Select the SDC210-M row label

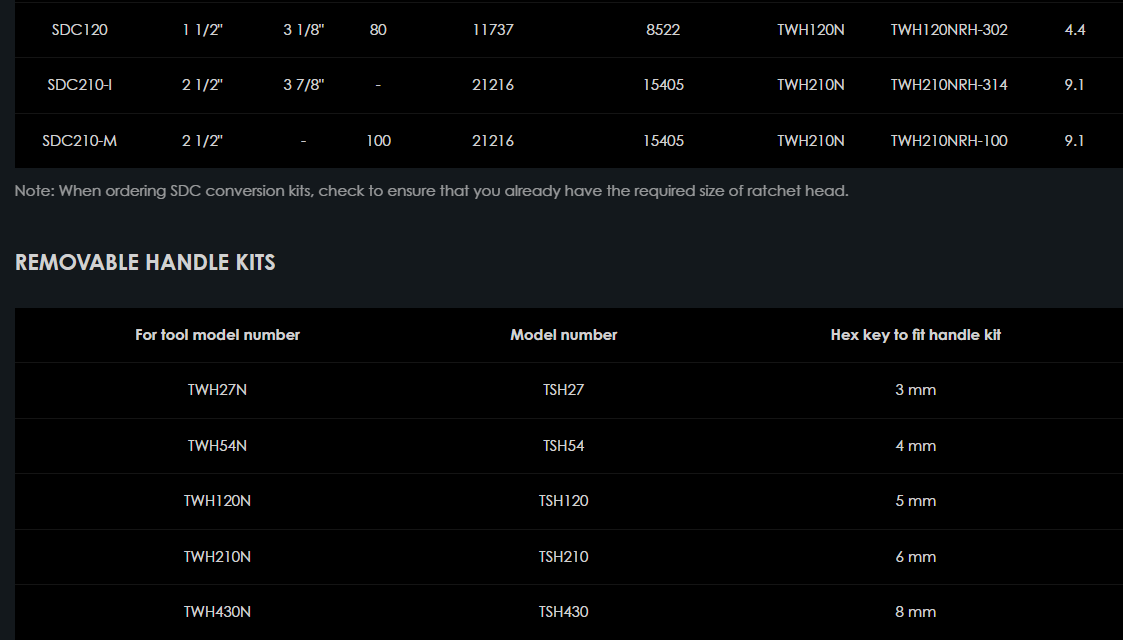[79, 141]
